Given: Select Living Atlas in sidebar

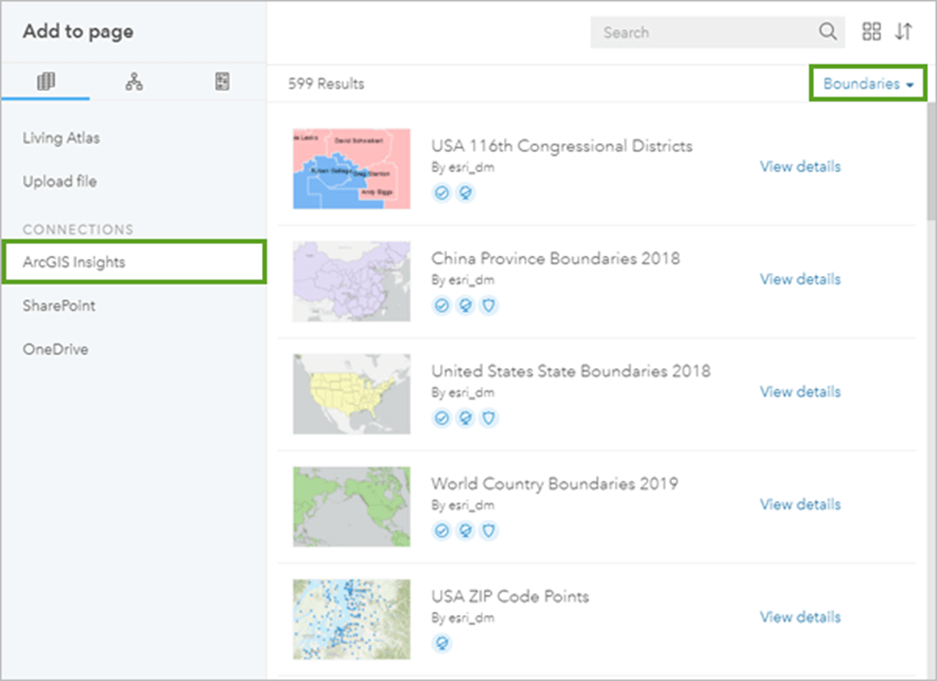Looking at the screenshot, I should point(61,138).
